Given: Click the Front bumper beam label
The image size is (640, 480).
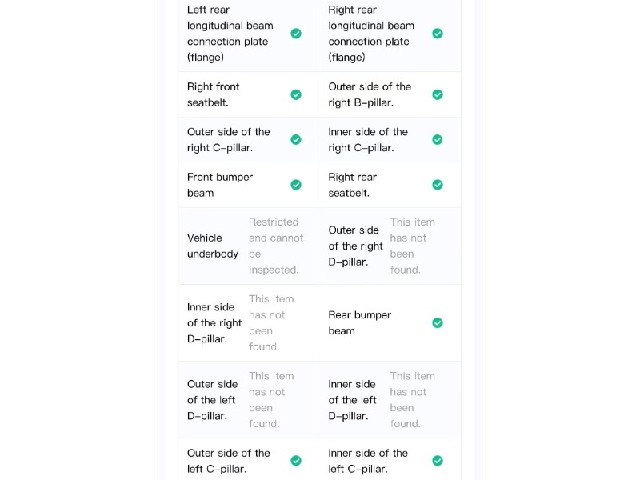Looking at the screenshot, I should [220, 185].
